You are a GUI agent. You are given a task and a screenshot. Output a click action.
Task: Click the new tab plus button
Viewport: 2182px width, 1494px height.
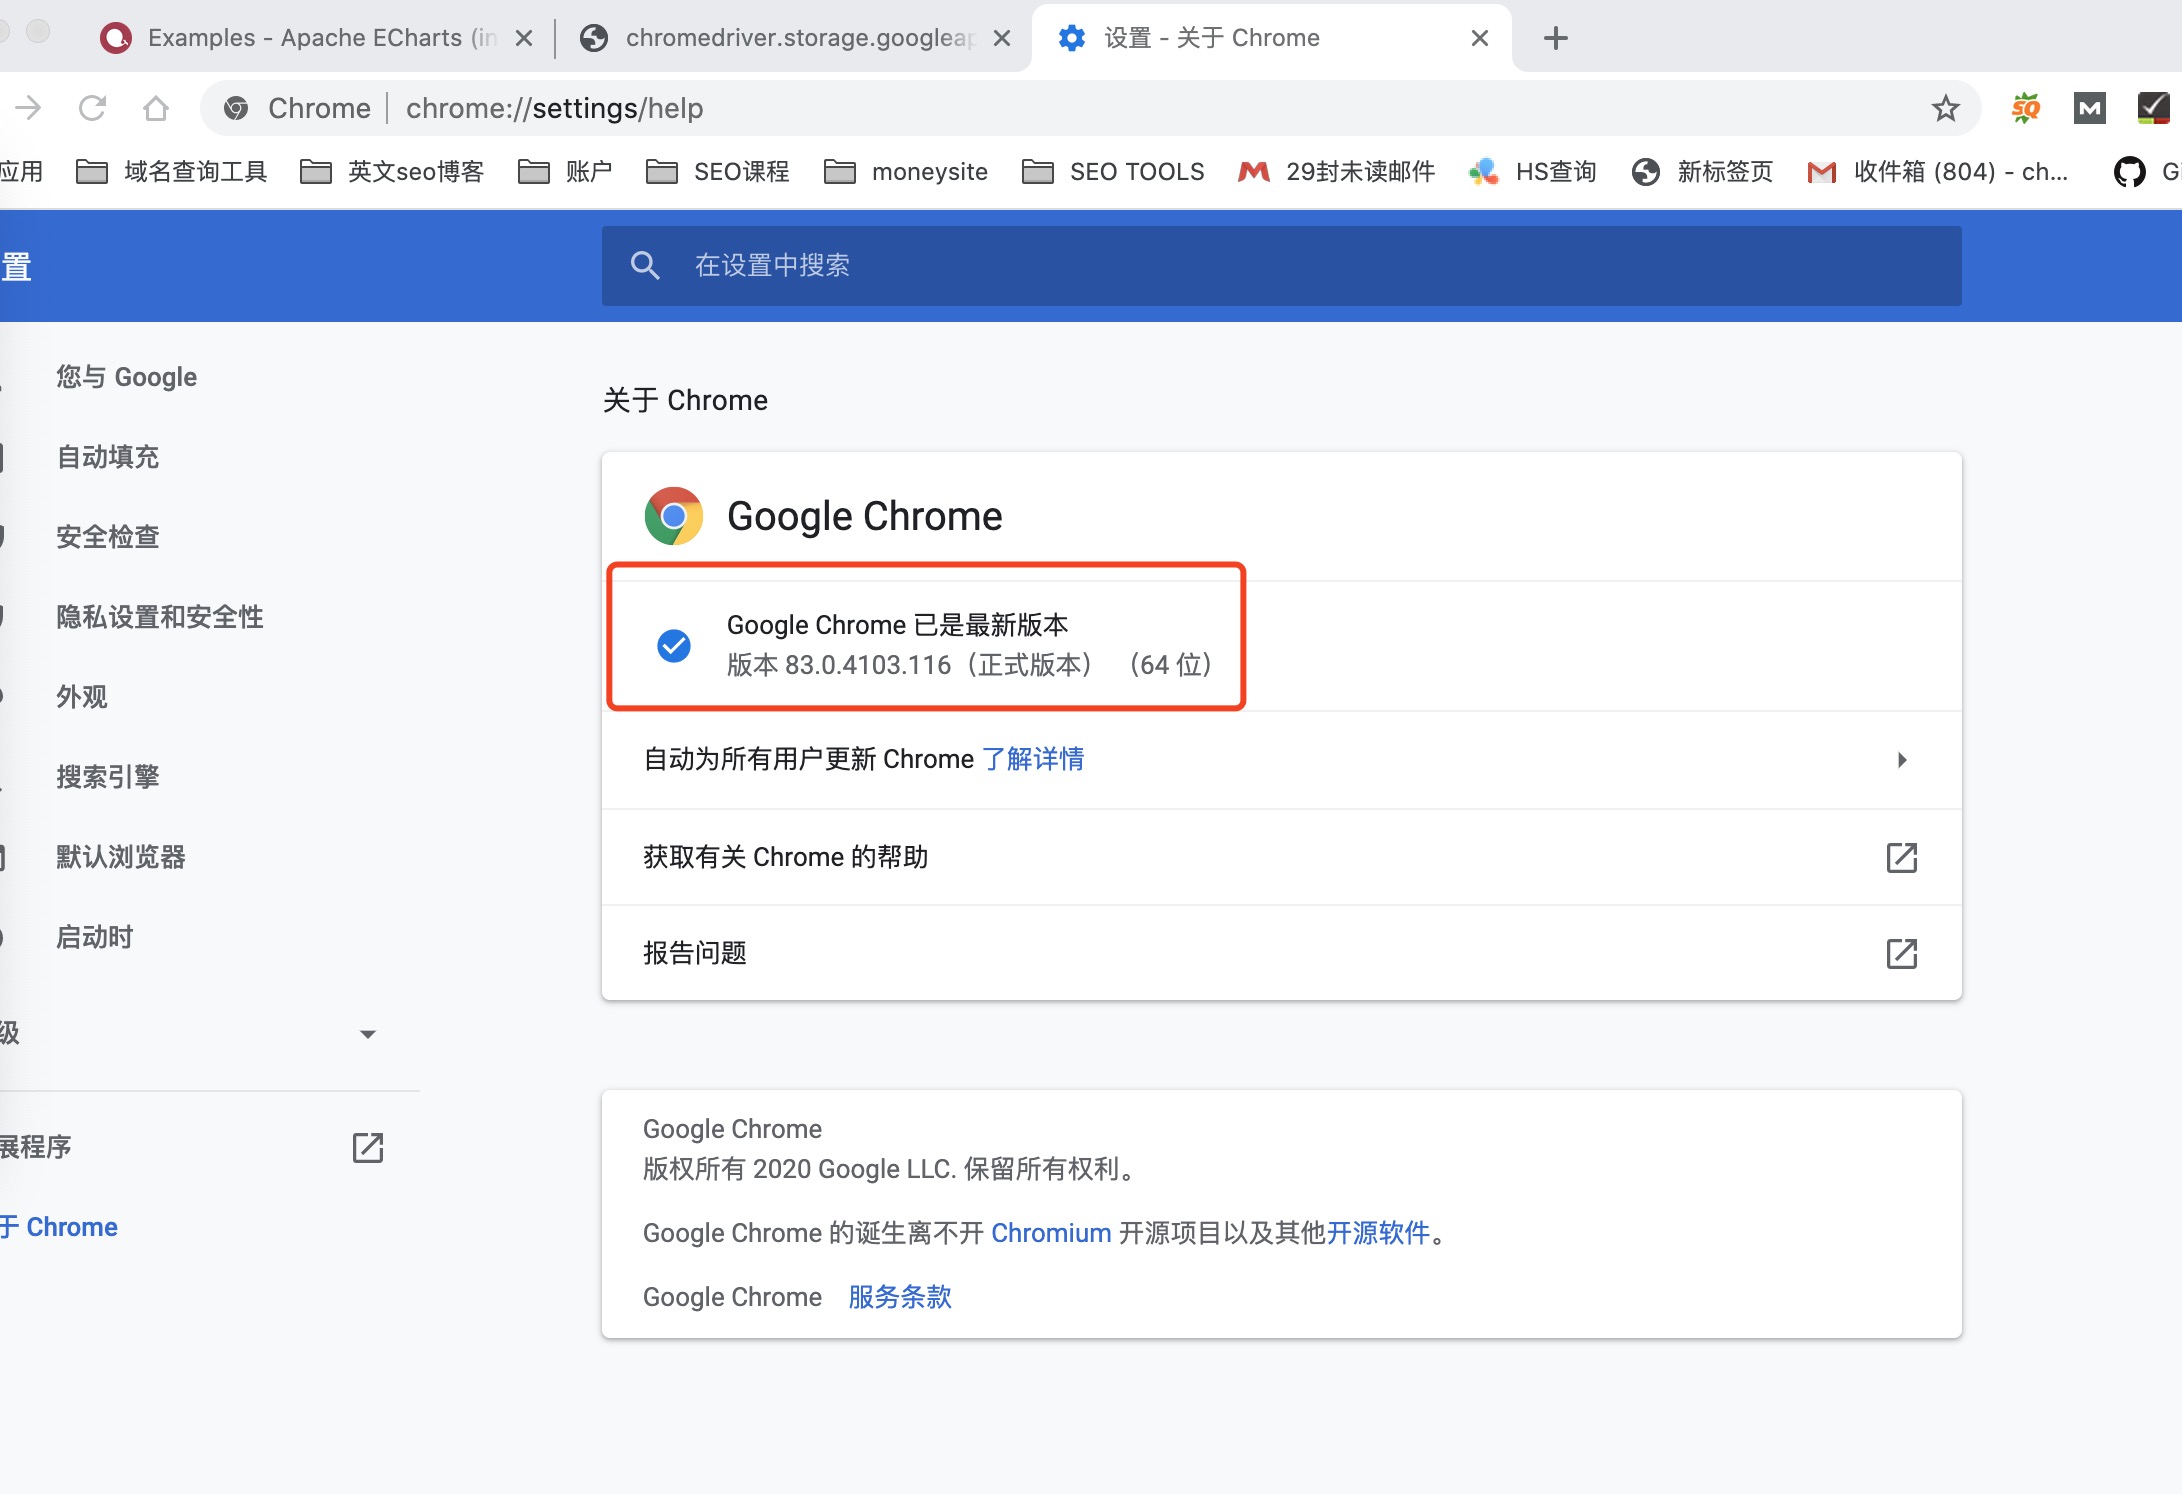coord(1555,38)
